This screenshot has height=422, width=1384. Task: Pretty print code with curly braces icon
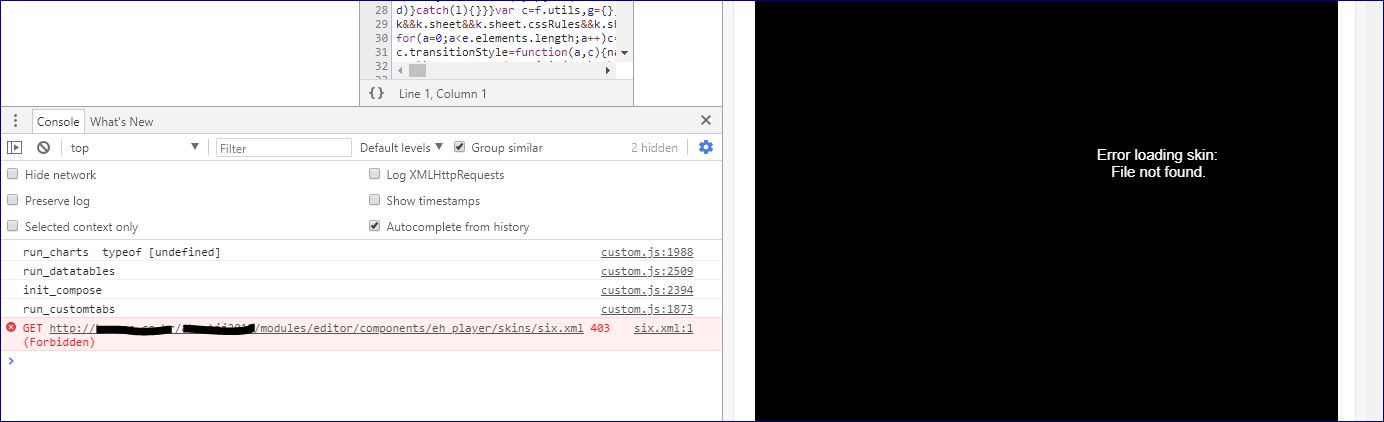tap(376, 93)
